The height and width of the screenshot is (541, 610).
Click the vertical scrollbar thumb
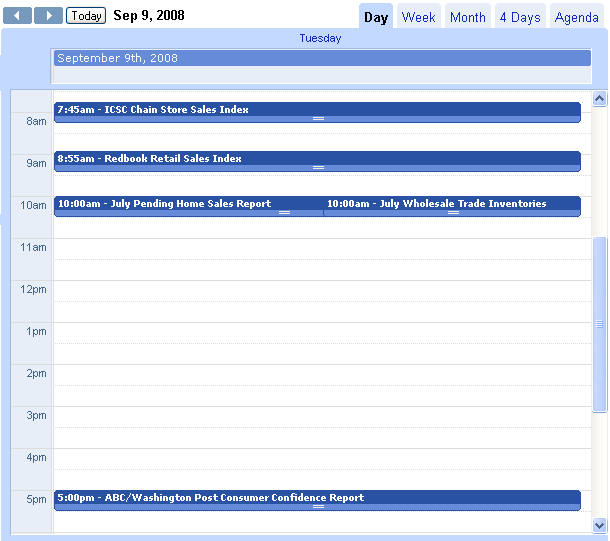(x=599, y=324)
